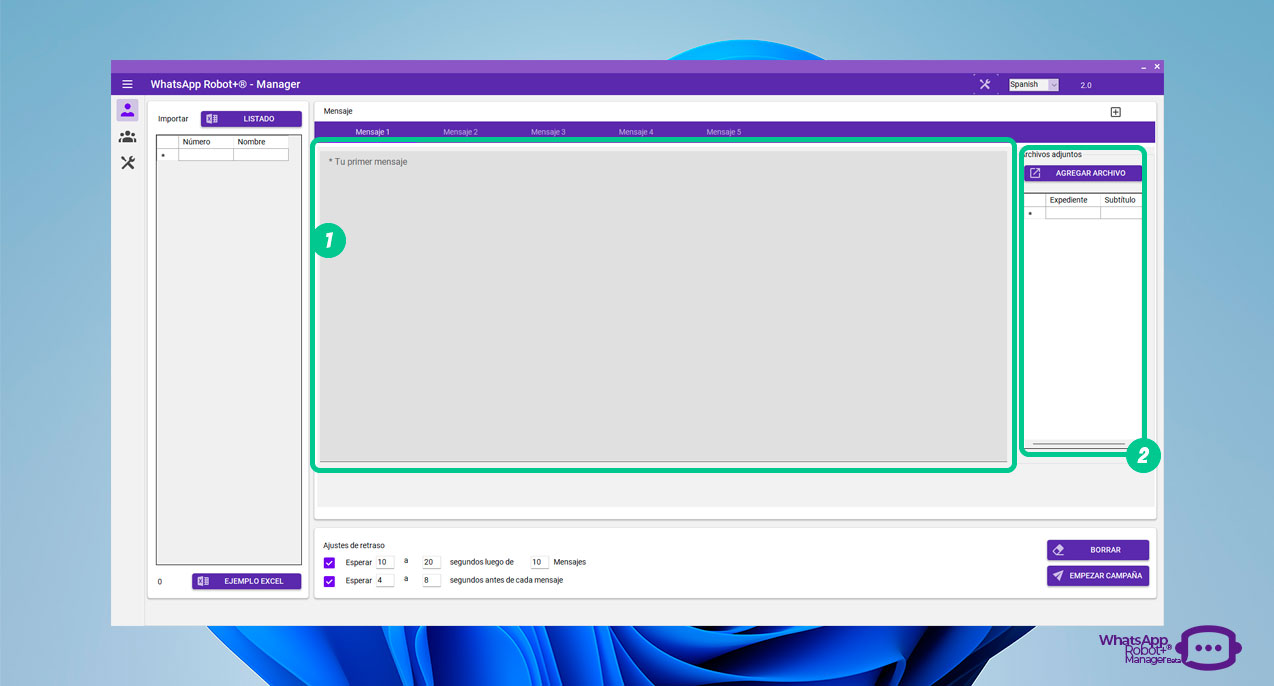Minimize the WhatsApp Robot+ window
This screenshot has width=1274, height=686.
click(x=1144, y=66)
